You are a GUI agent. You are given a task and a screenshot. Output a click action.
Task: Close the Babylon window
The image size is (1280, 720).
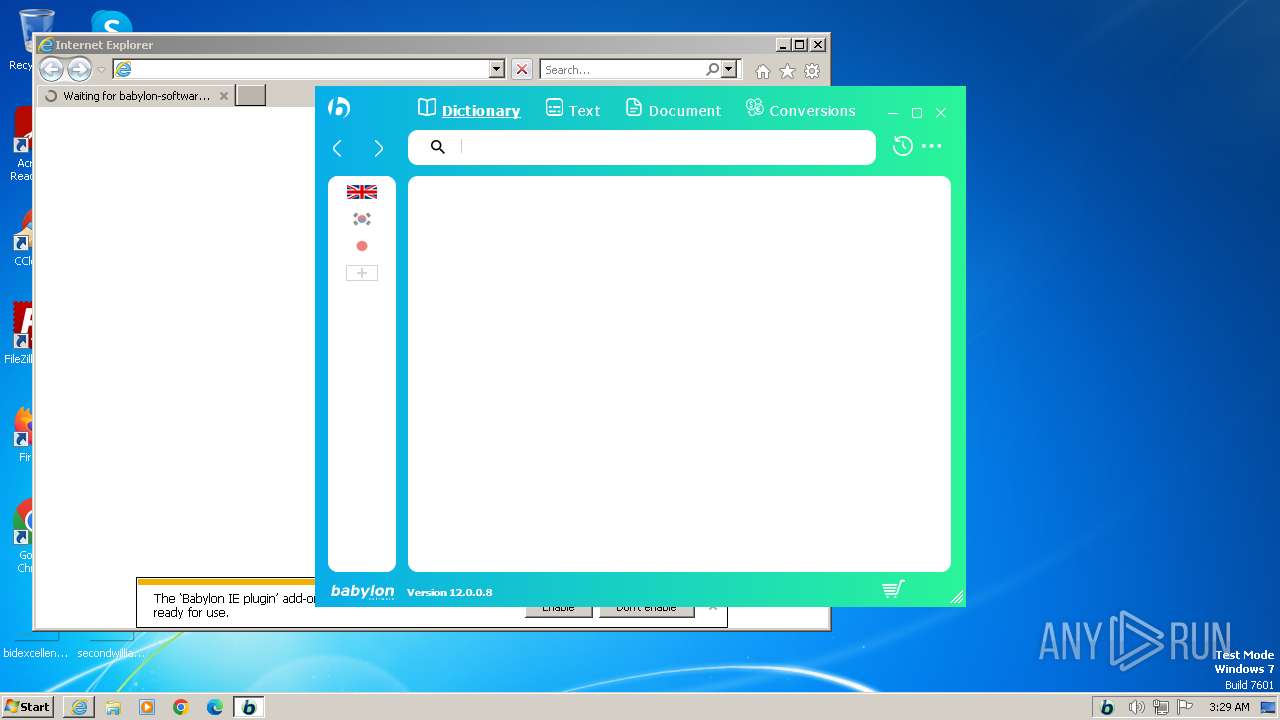941,113
